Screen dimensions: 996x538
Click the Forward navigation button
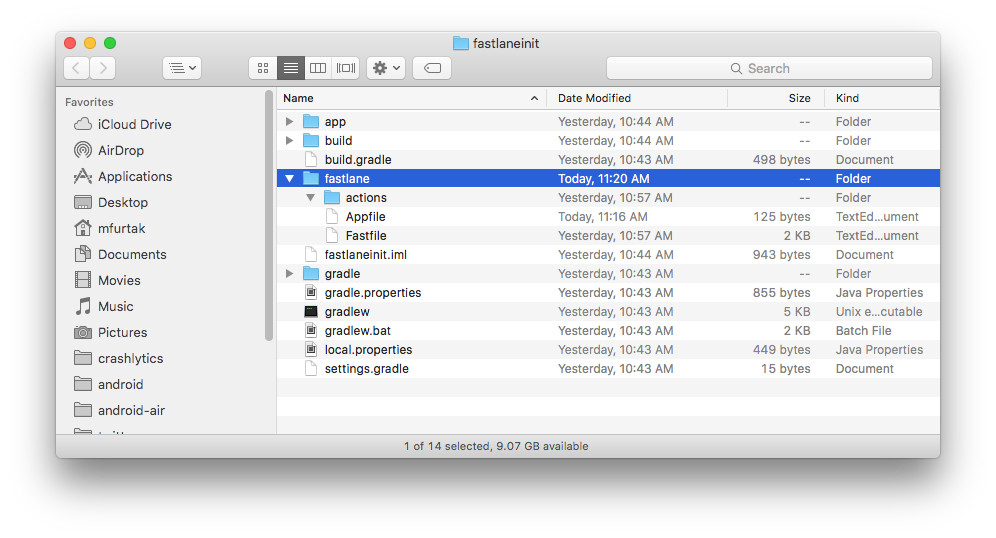tap(102, 68)
